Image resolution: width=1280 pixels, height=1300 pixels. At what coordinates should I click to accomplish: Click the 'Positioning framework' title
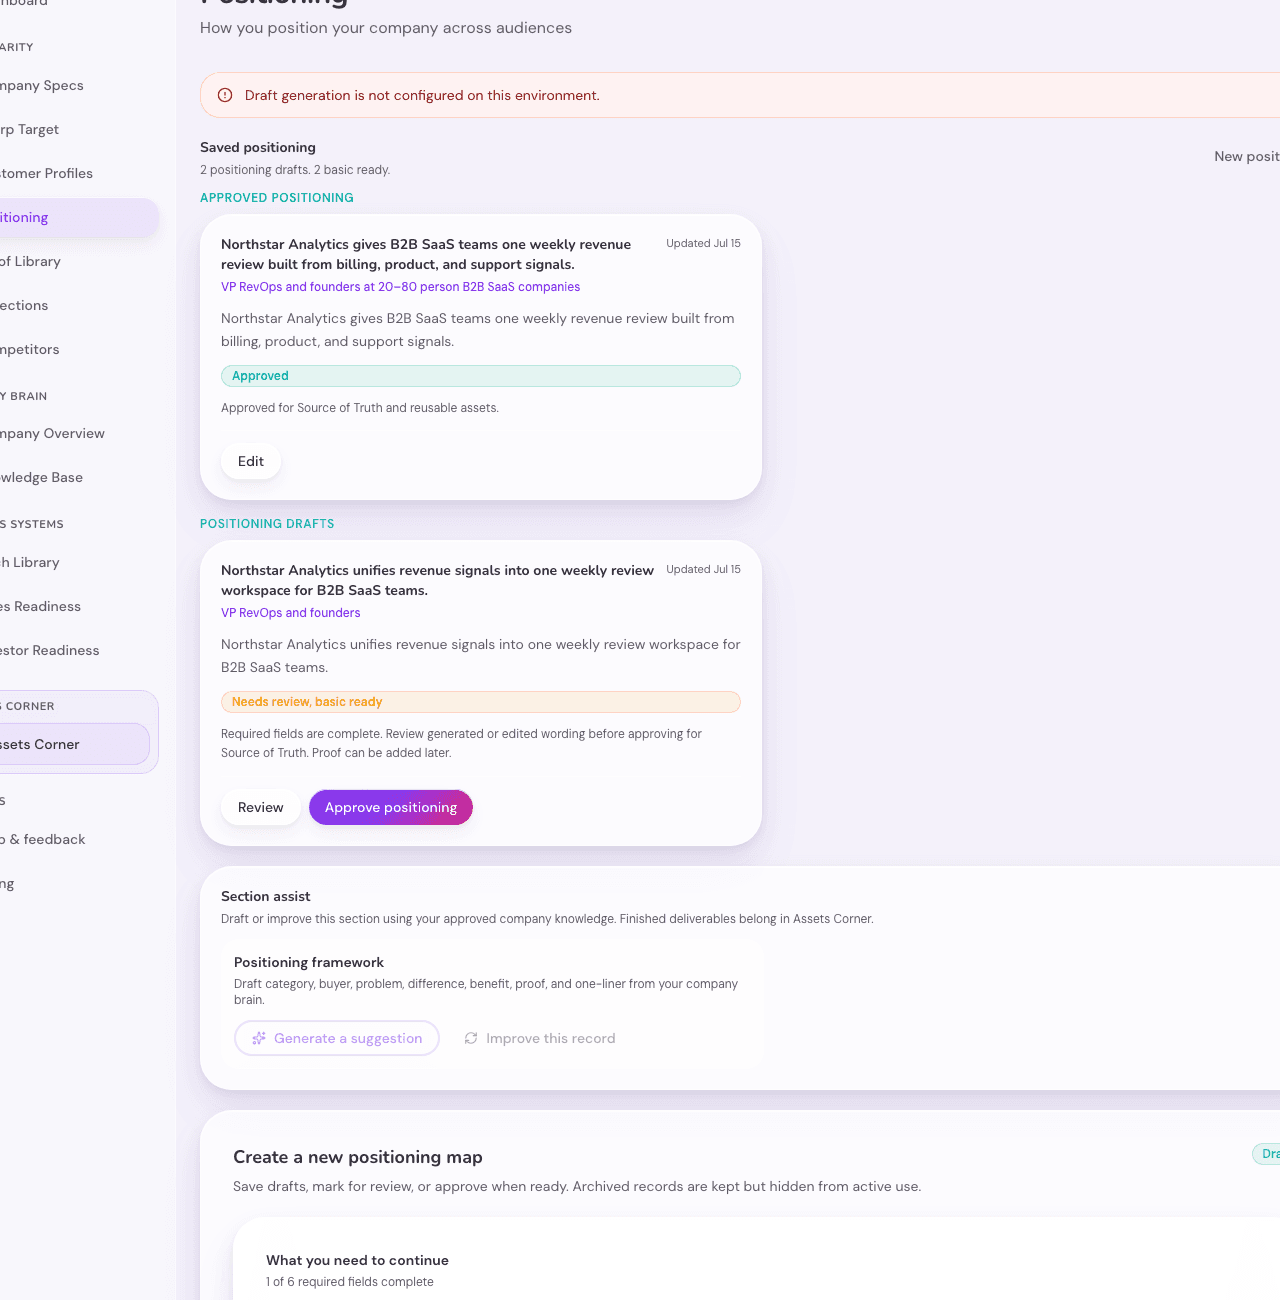pos(309,962)
